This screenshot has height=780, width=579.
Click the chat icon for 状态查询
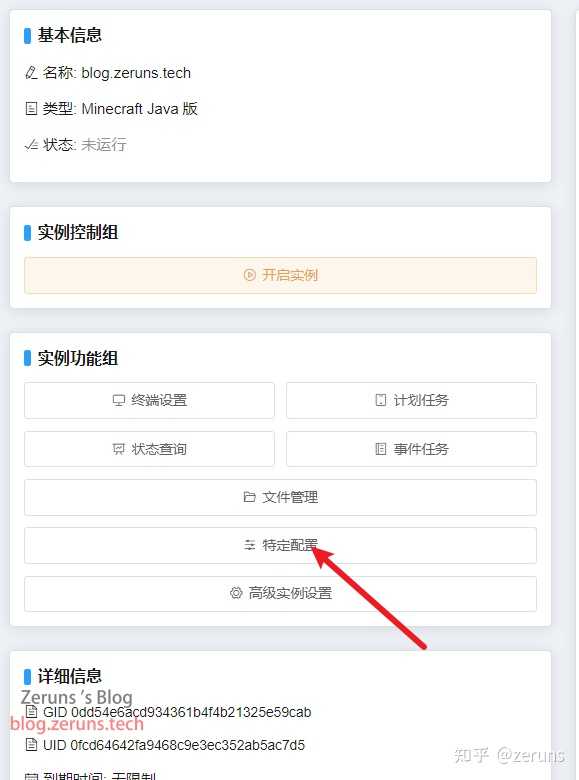click(118, 449)
